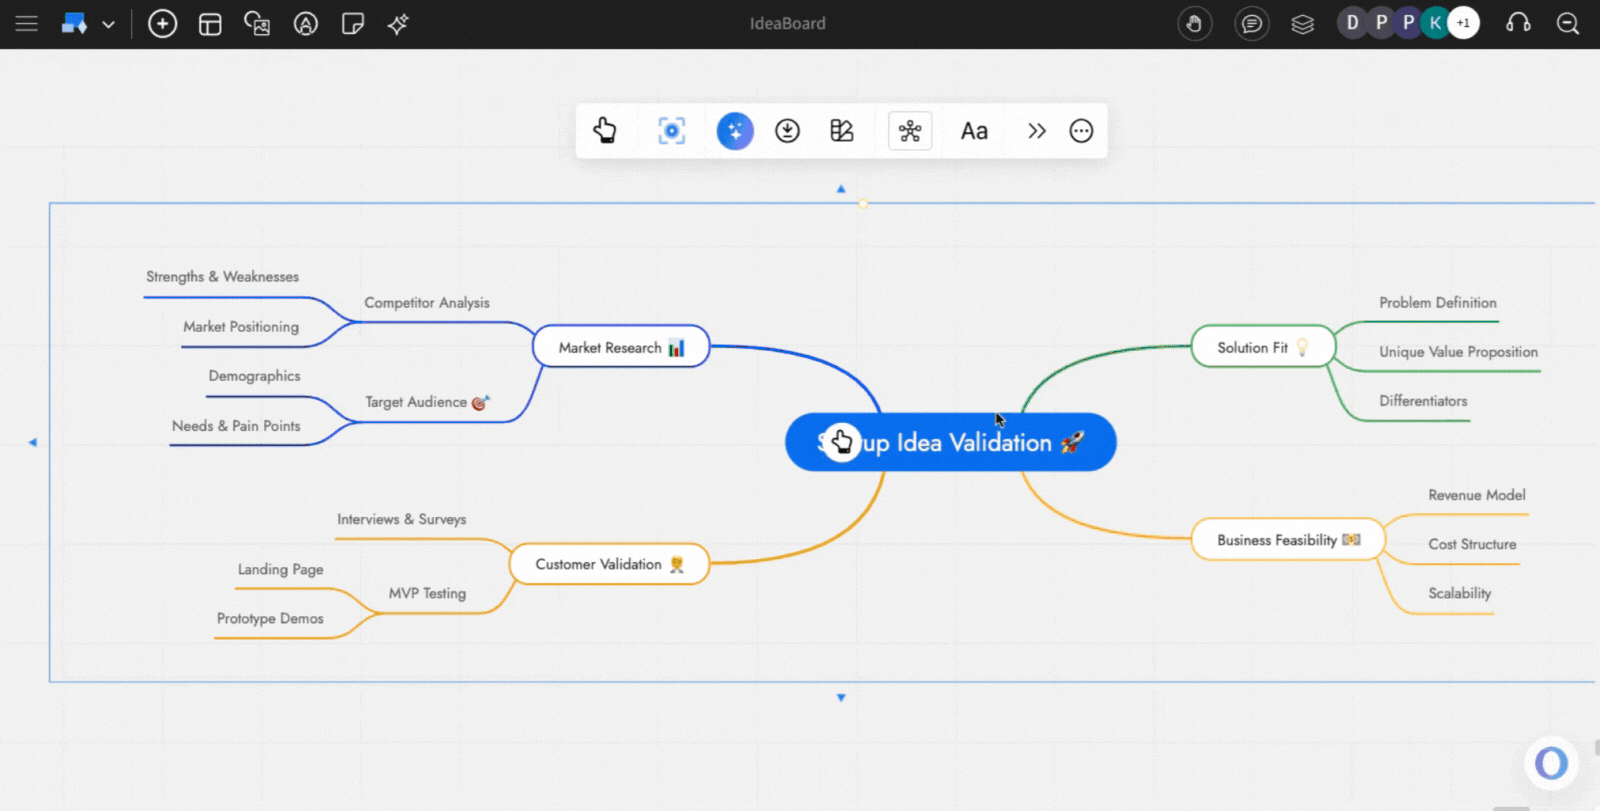Click the board logo icon

click(x=74, y=23)
